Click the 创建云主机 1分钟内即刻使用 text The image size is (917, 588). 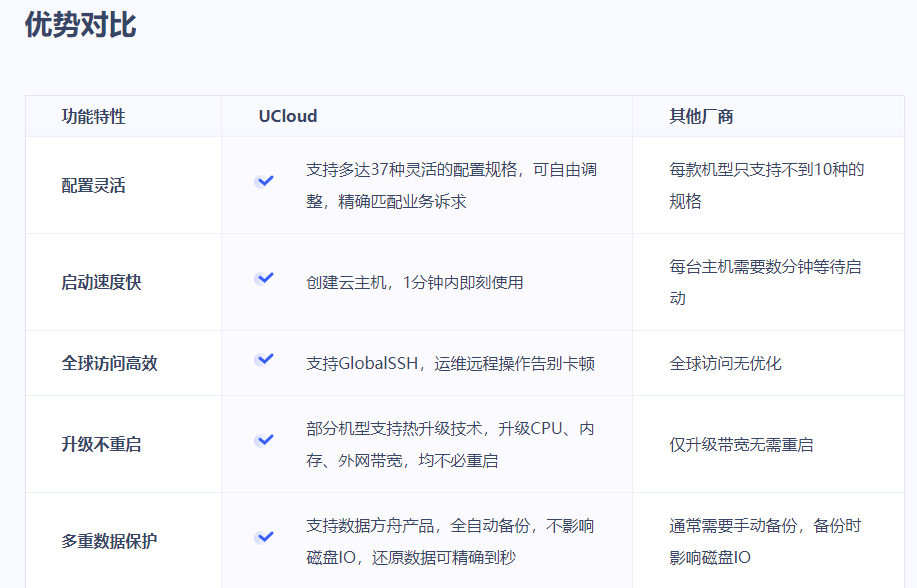click(x=414, y=283)
